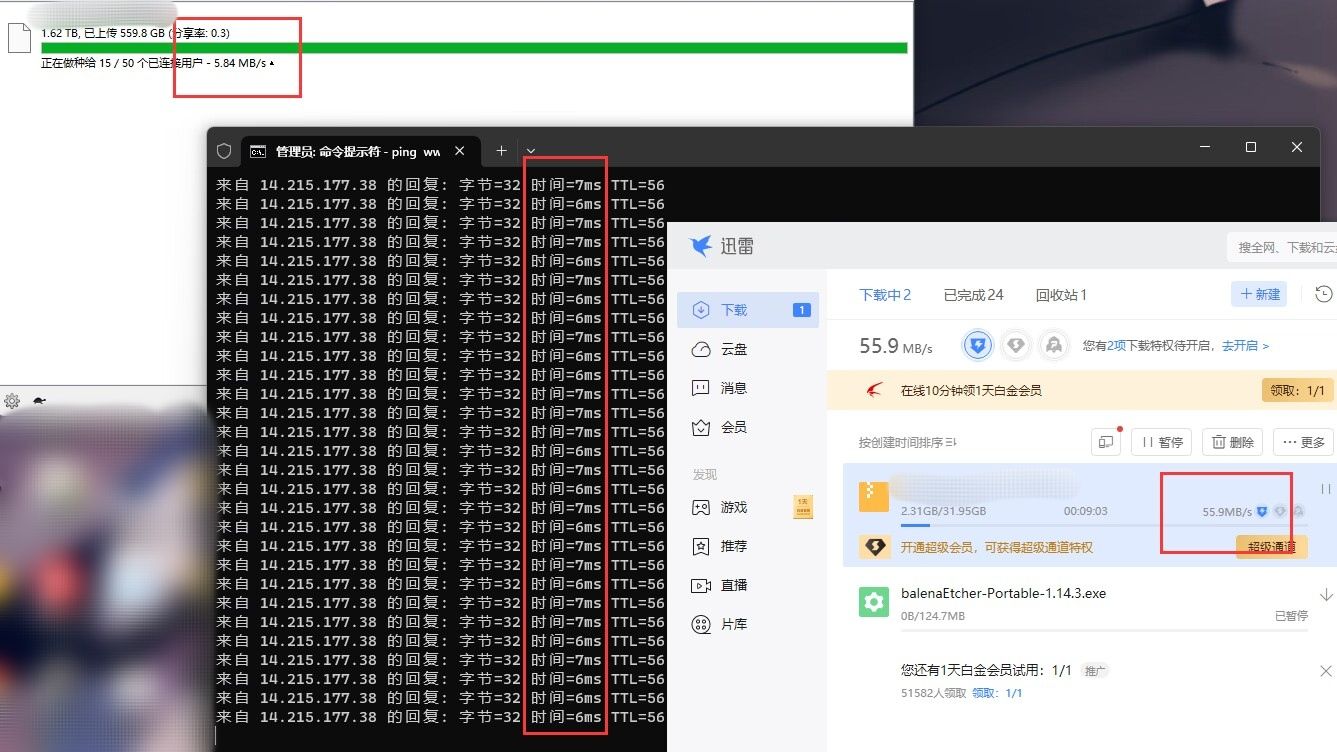Switch to the 已完成 24 tab
1337x752 pixels.
pos(972,295)
